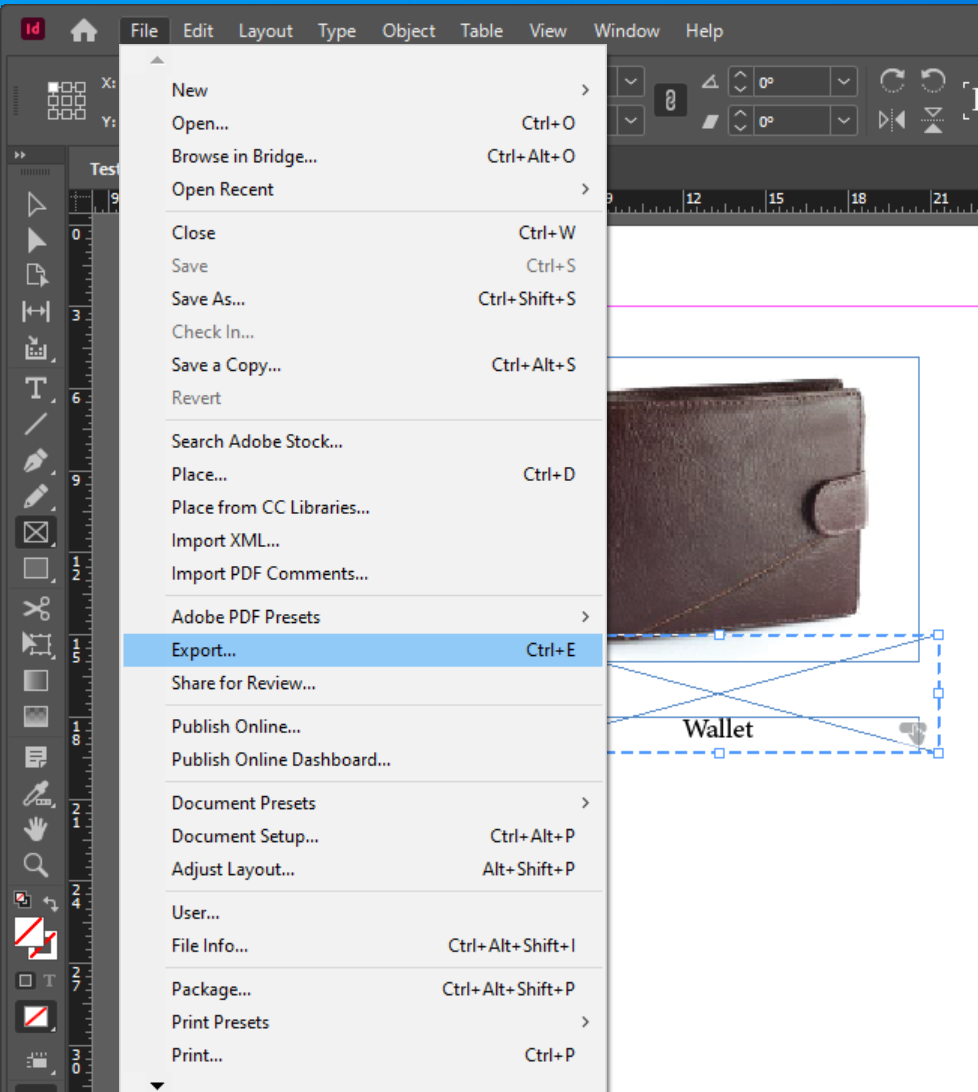The width and height of the screenshot is (978, 1092).
Task: Click Flip Horizontal icon
Action: pos(892,120)
